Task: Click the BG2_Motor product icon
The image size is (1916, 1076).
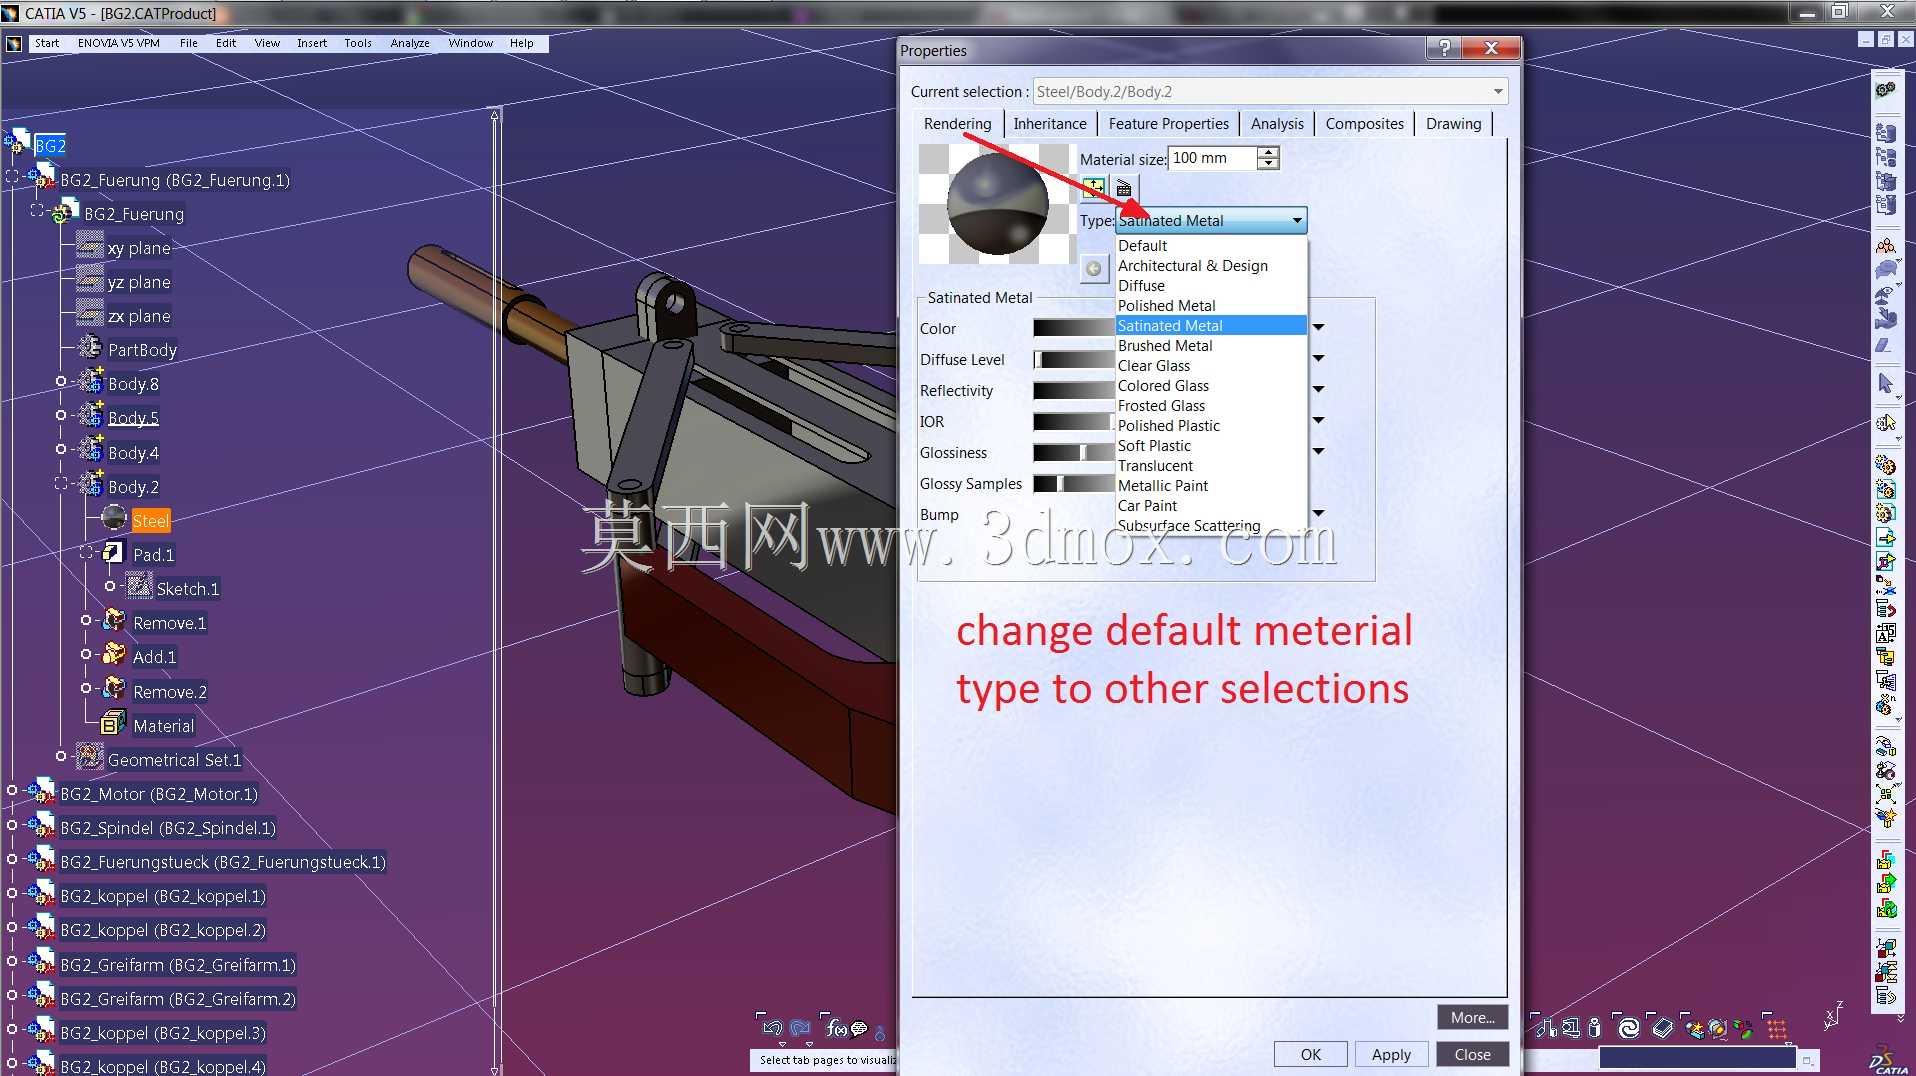Action: click(42, 792)
